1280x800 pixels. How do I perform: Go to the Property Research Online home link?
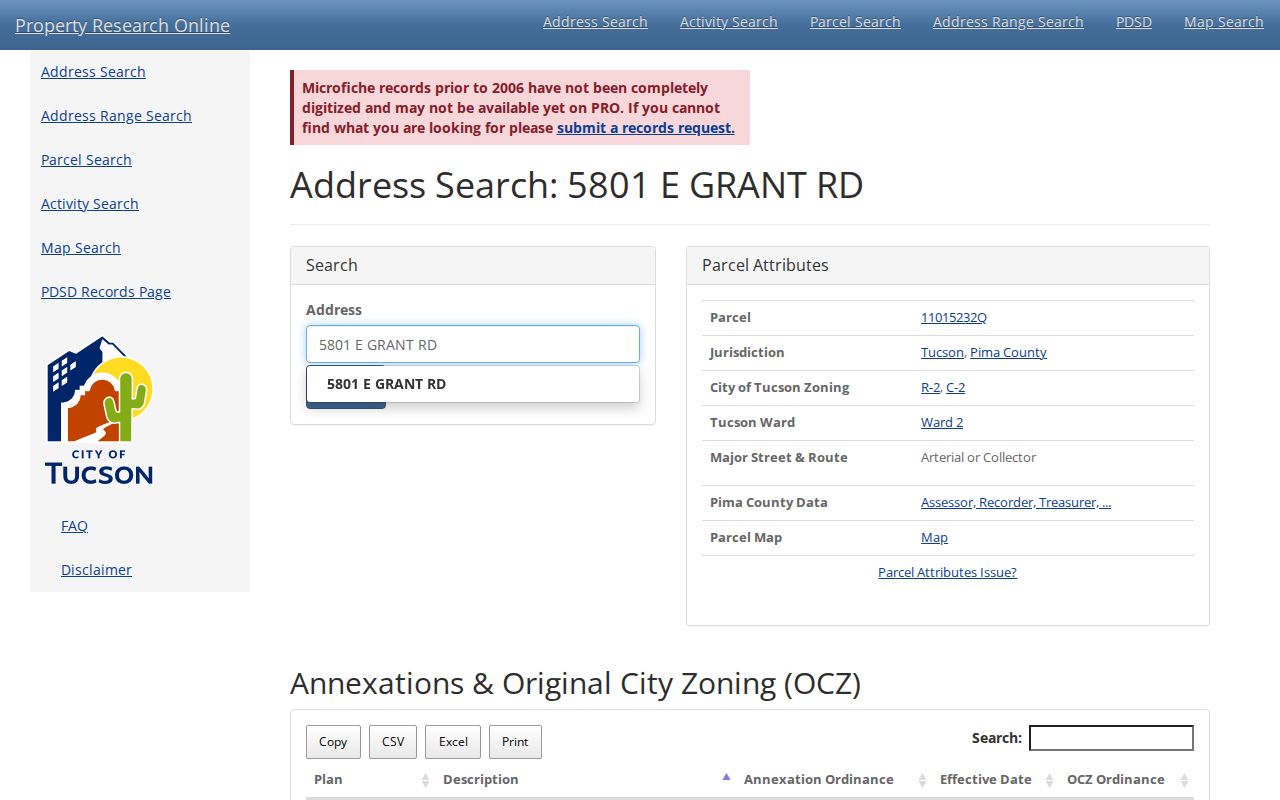pyautogui.click(x=122, y=26)
